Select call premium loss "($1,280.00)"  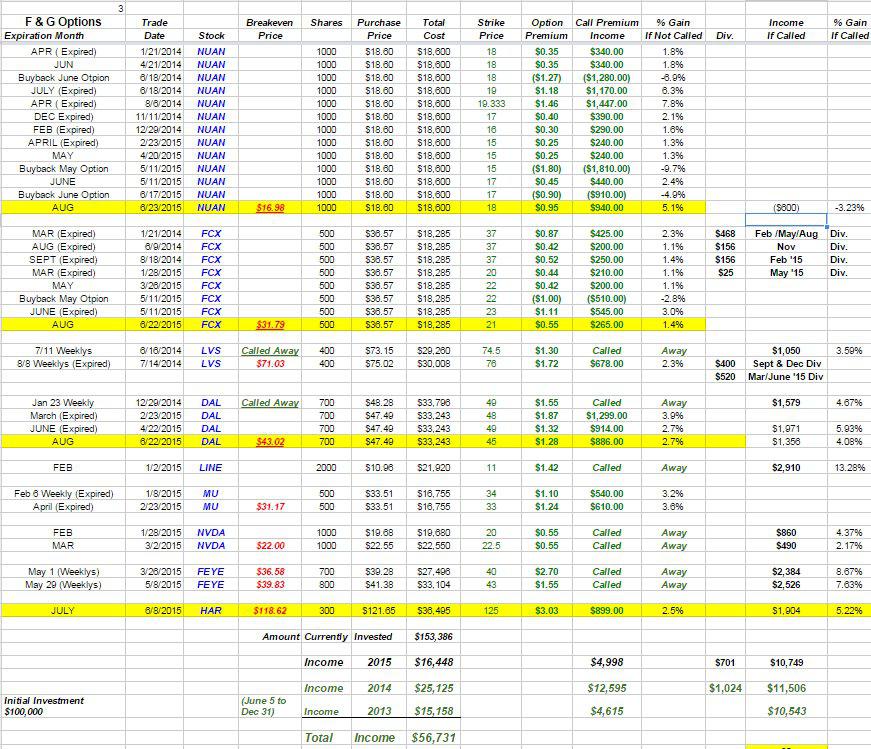607,78
